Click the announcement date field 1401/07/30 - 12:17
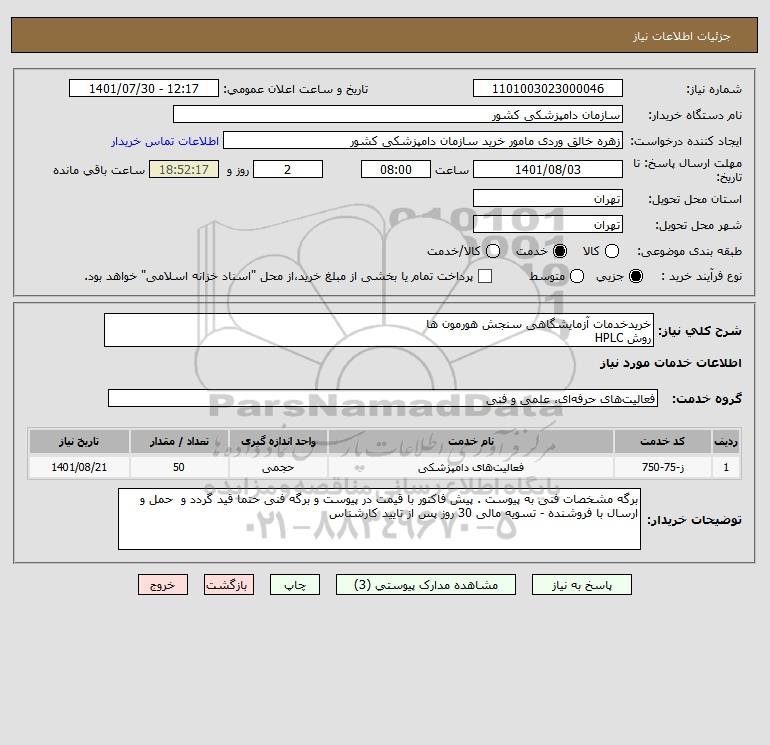This screenshot has height=745, width=770. [144, 88]
